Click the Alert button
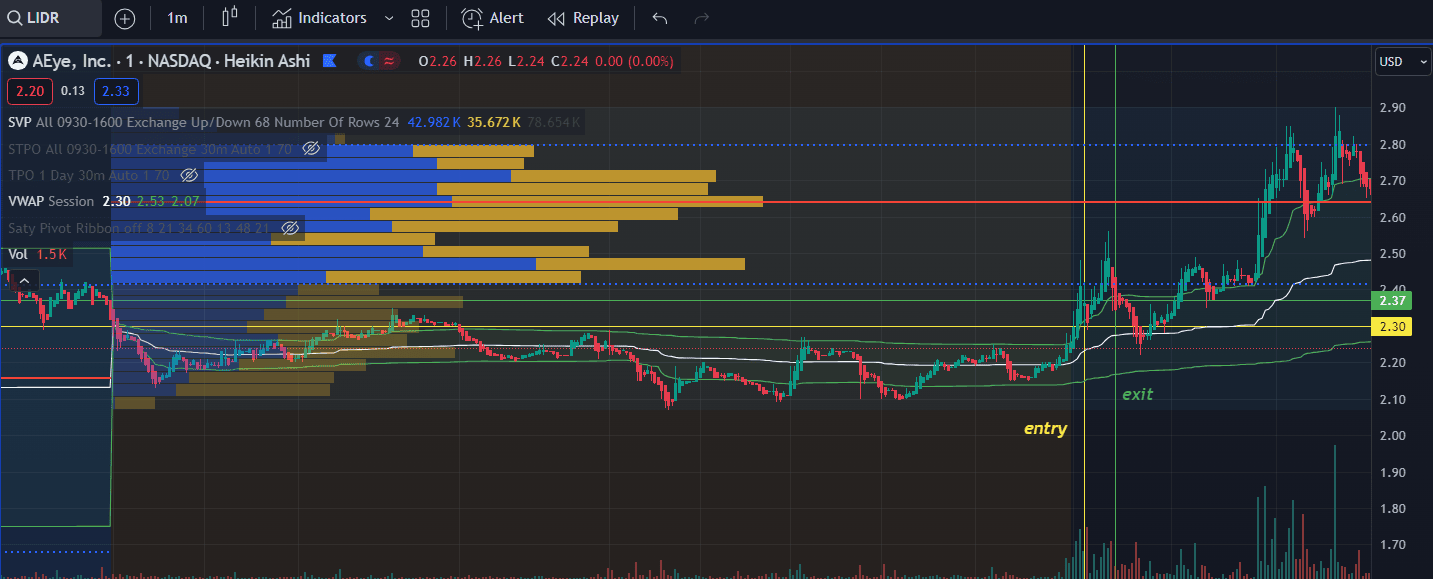 pos(492,18)
